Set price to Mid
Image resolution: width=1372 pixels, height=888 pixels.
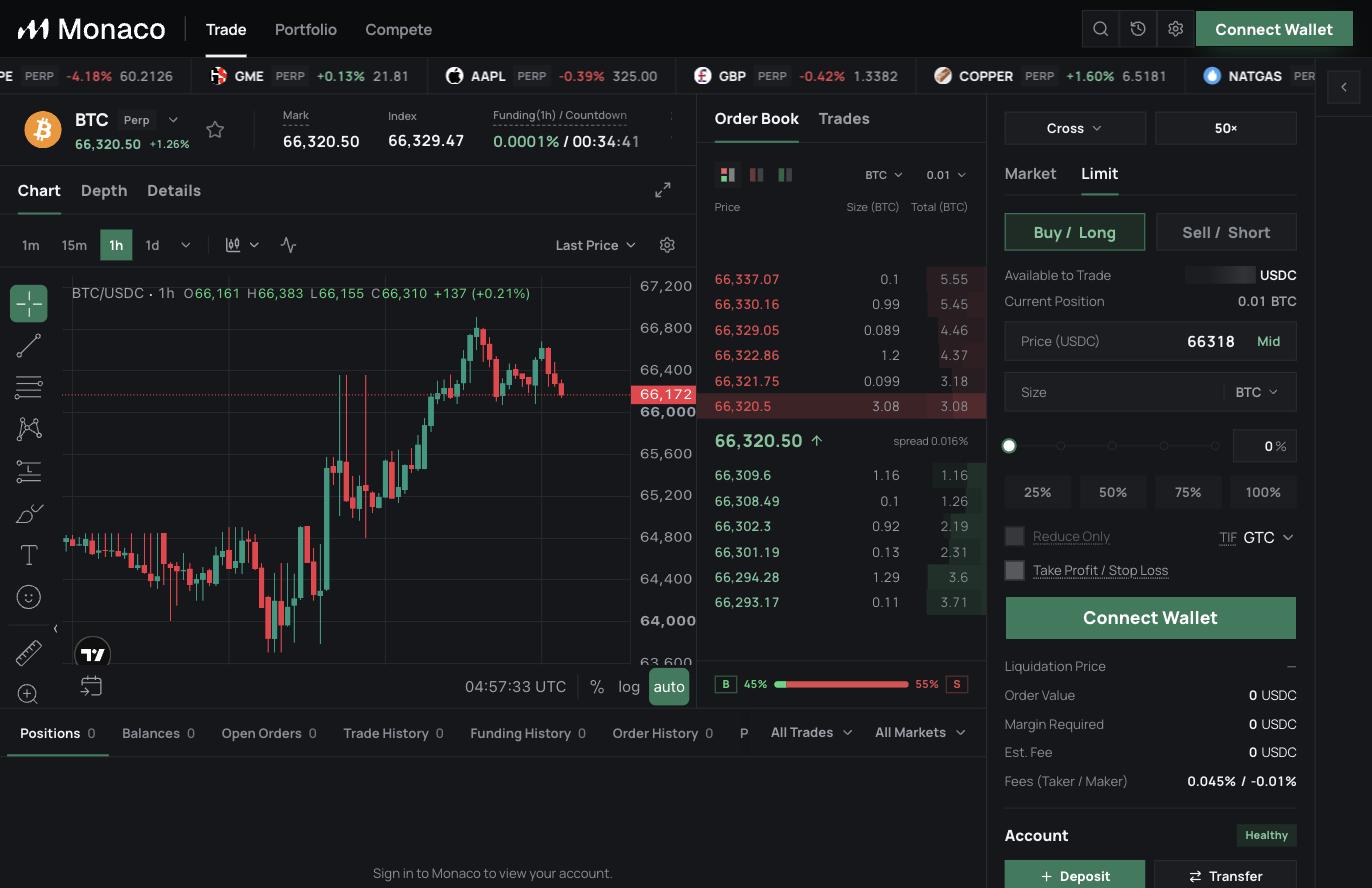point(1268,341)
